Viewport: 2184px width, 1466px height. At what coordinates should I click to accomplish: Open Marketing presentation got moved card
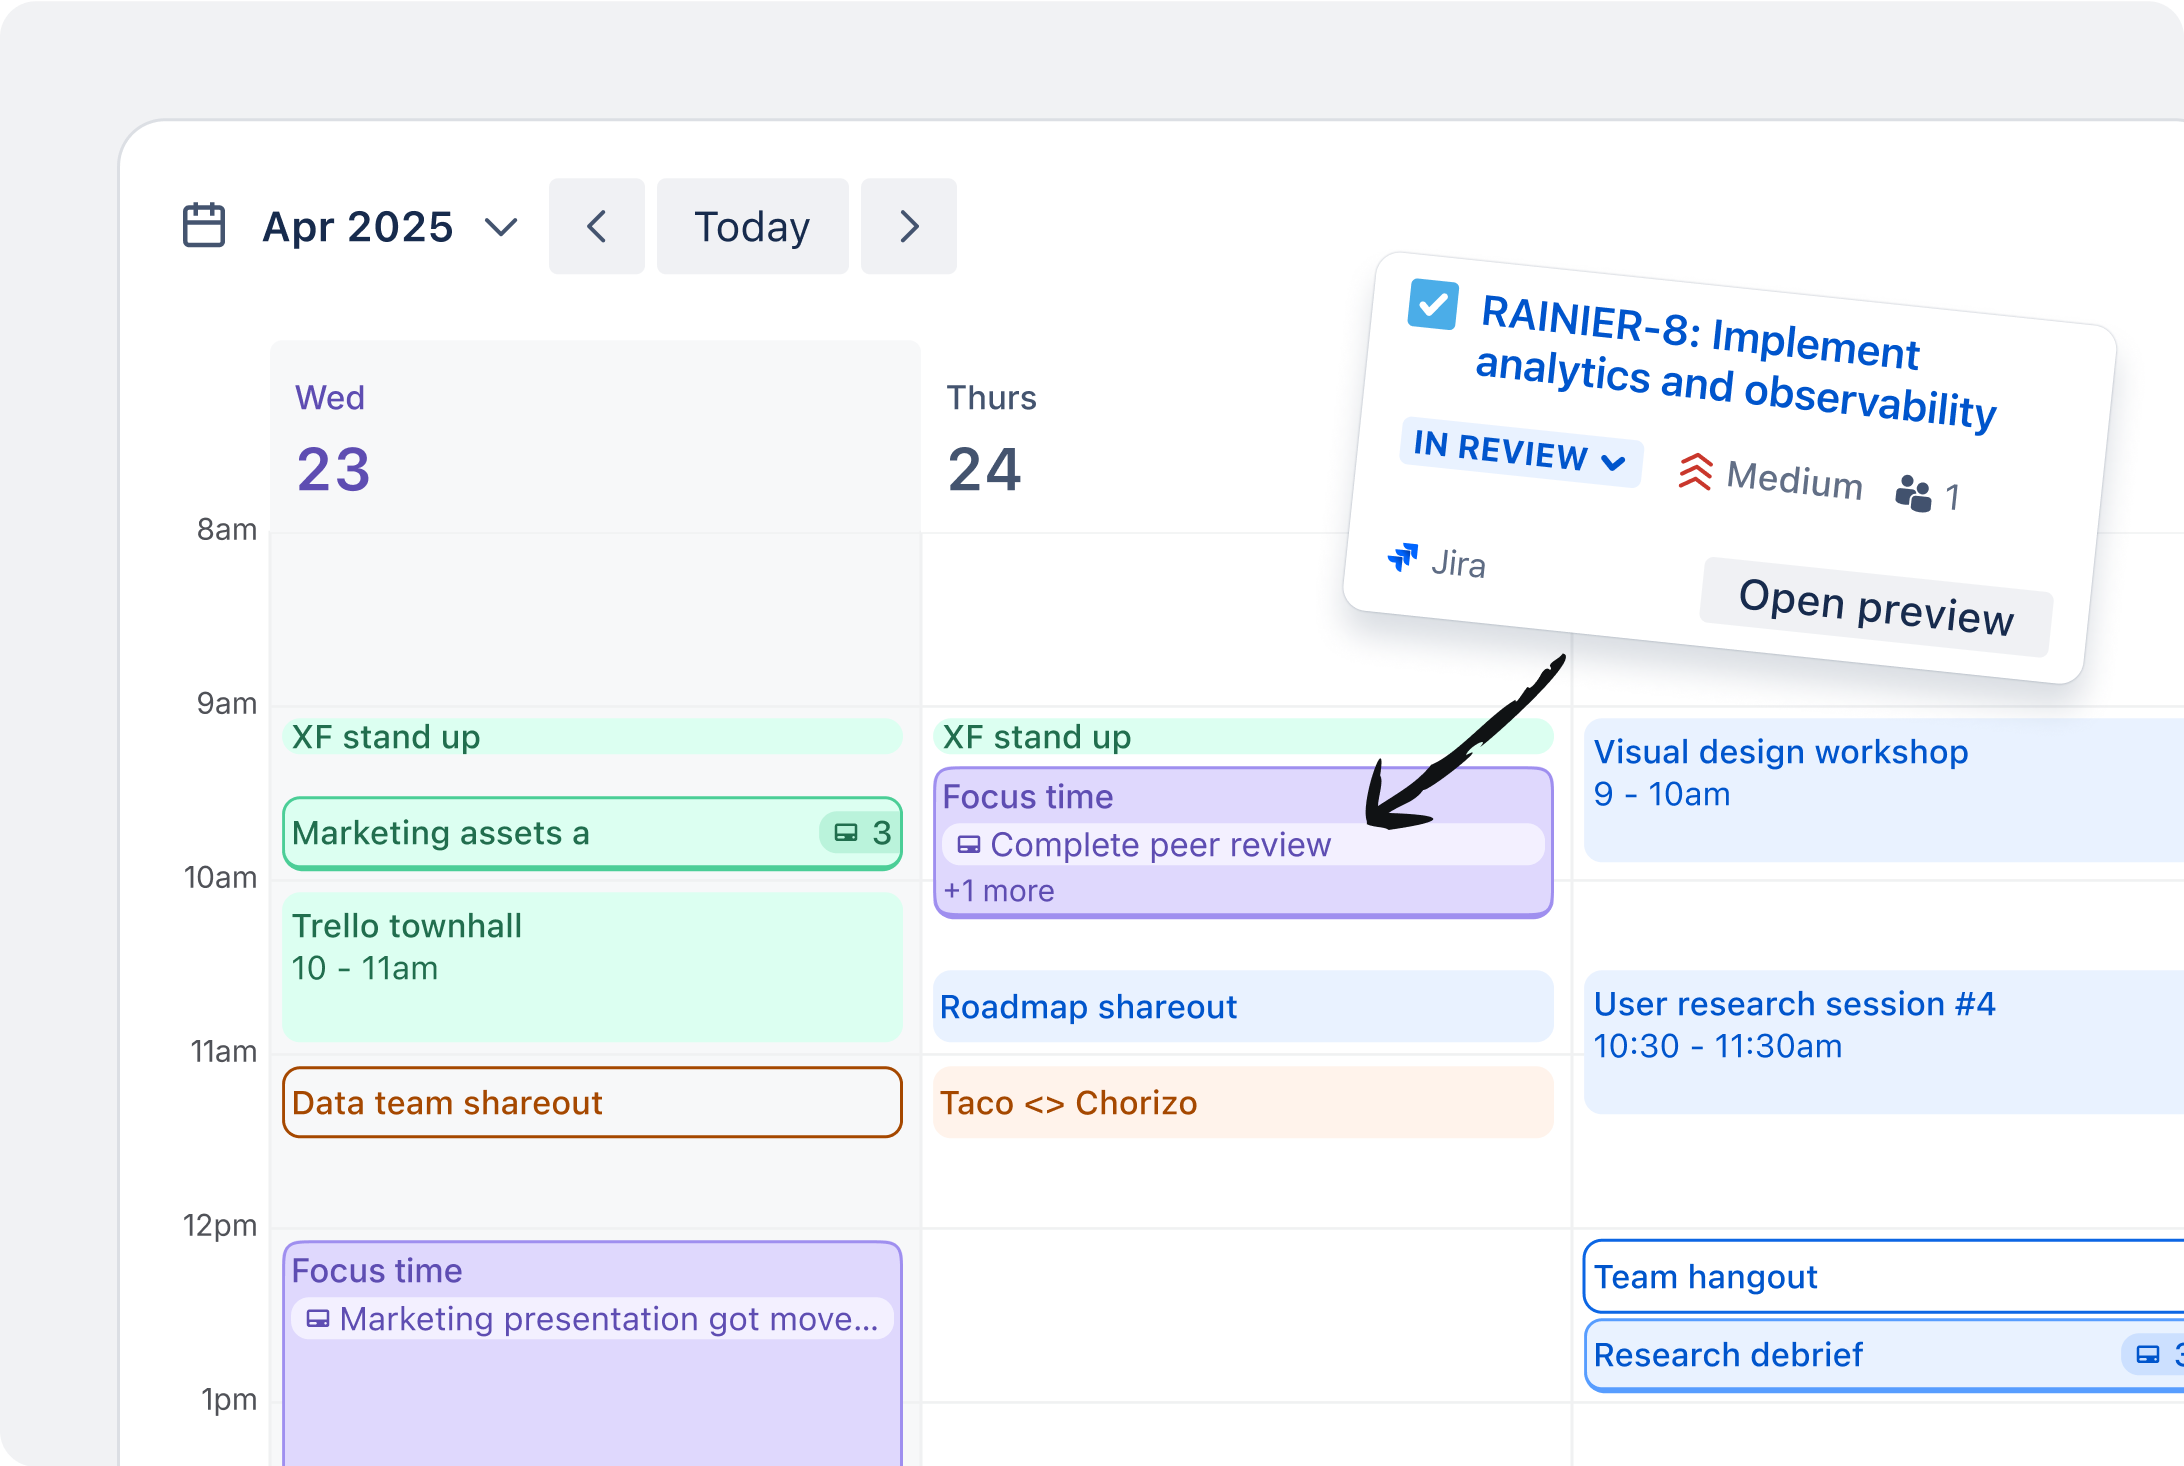click(593, 1319)
